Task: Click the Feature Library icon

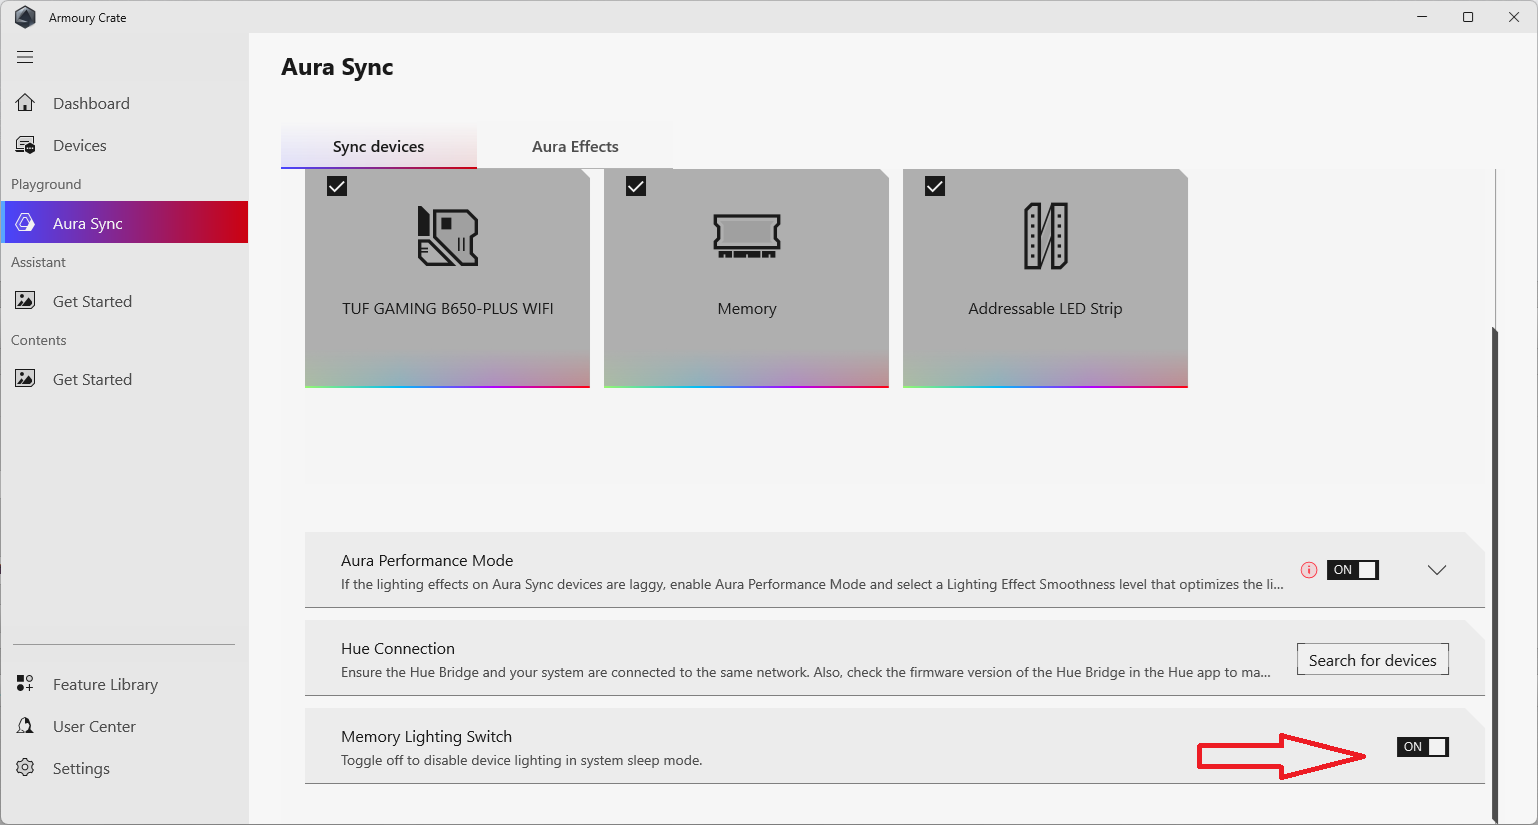Action: pyautogui.click(x=26, y=684)
